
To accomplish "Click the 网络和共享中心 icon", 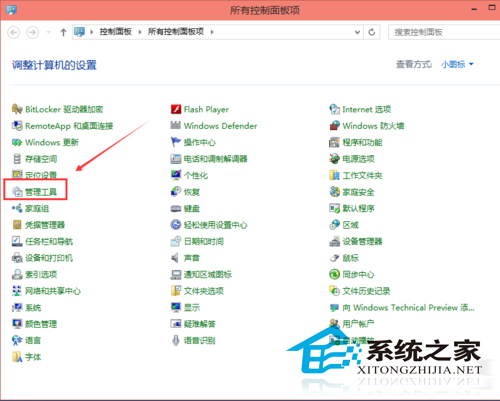I will pyautogui.click(x=17, y=291).
